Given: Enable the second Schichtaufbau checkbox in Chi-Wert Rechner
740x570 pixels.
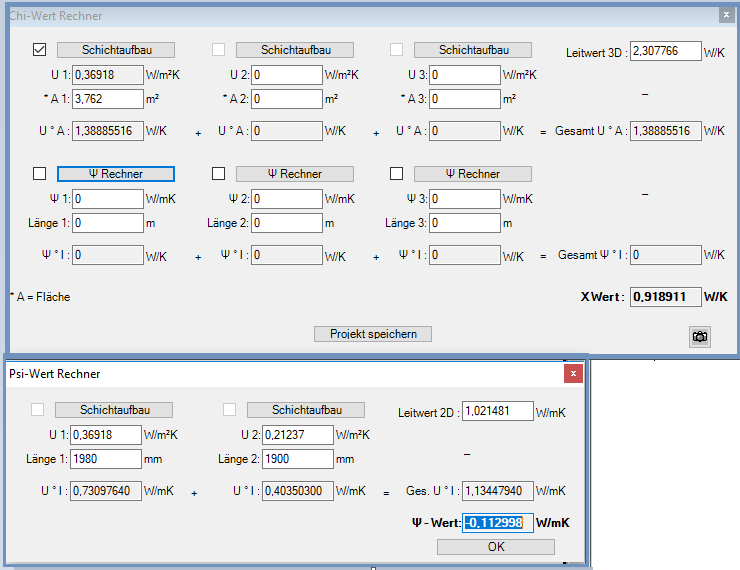Looking at the screenshot, I should click(x=219, y=50).
